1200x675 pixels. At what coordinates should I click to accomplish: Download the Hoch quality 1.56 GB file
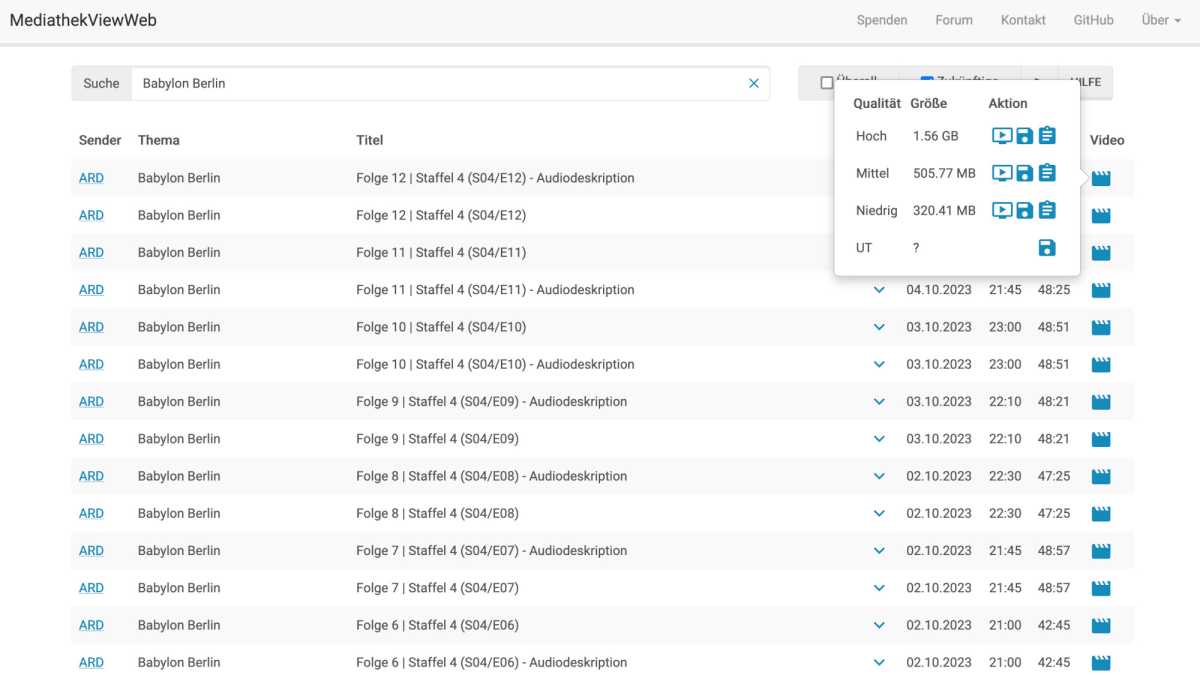(x=1024, y=136)
